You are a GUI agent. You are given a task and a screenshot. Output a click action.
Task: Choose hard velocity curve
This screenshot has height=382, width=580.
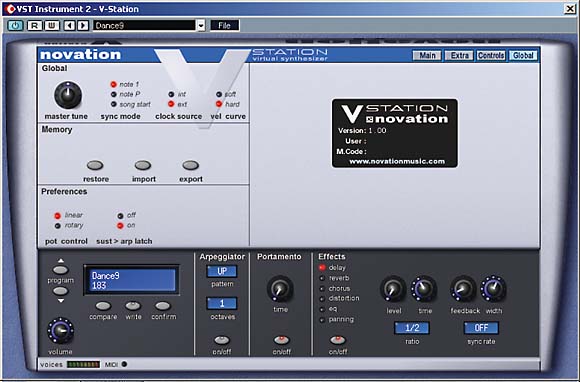point(219,104)
